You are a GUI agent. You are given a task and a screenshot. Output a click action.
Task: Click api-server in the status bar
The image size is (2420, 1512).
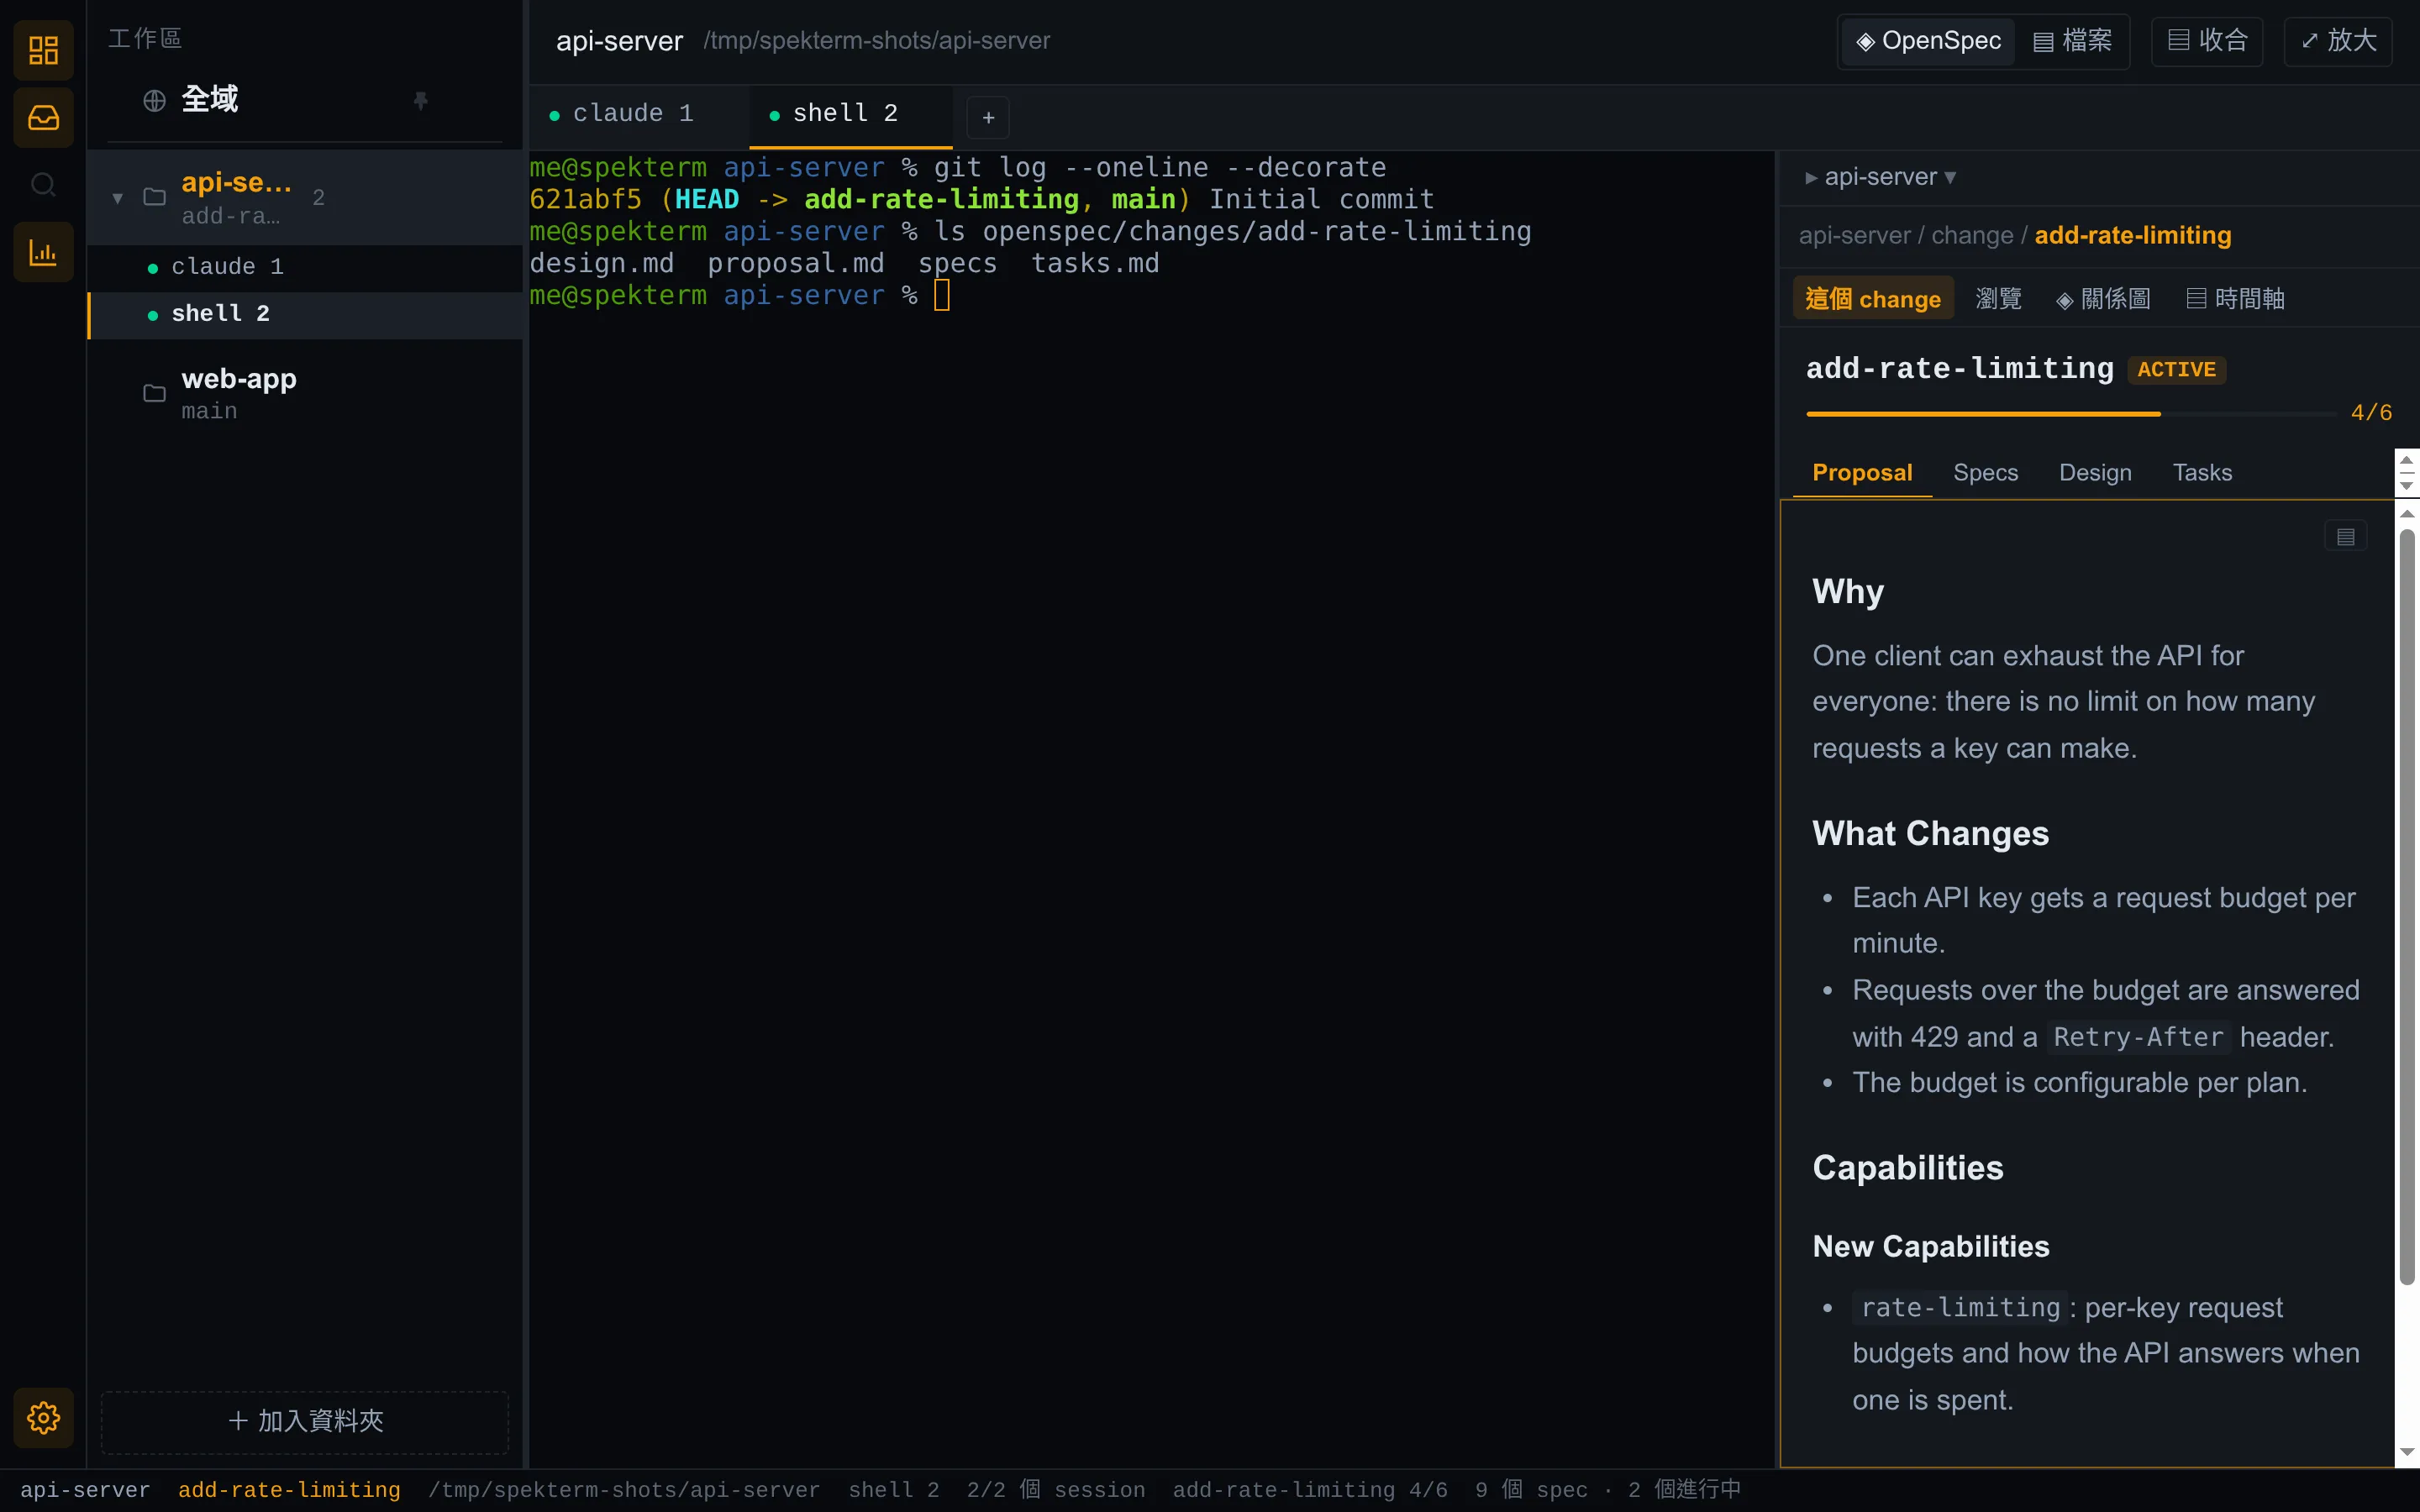tap(85, 1491)
